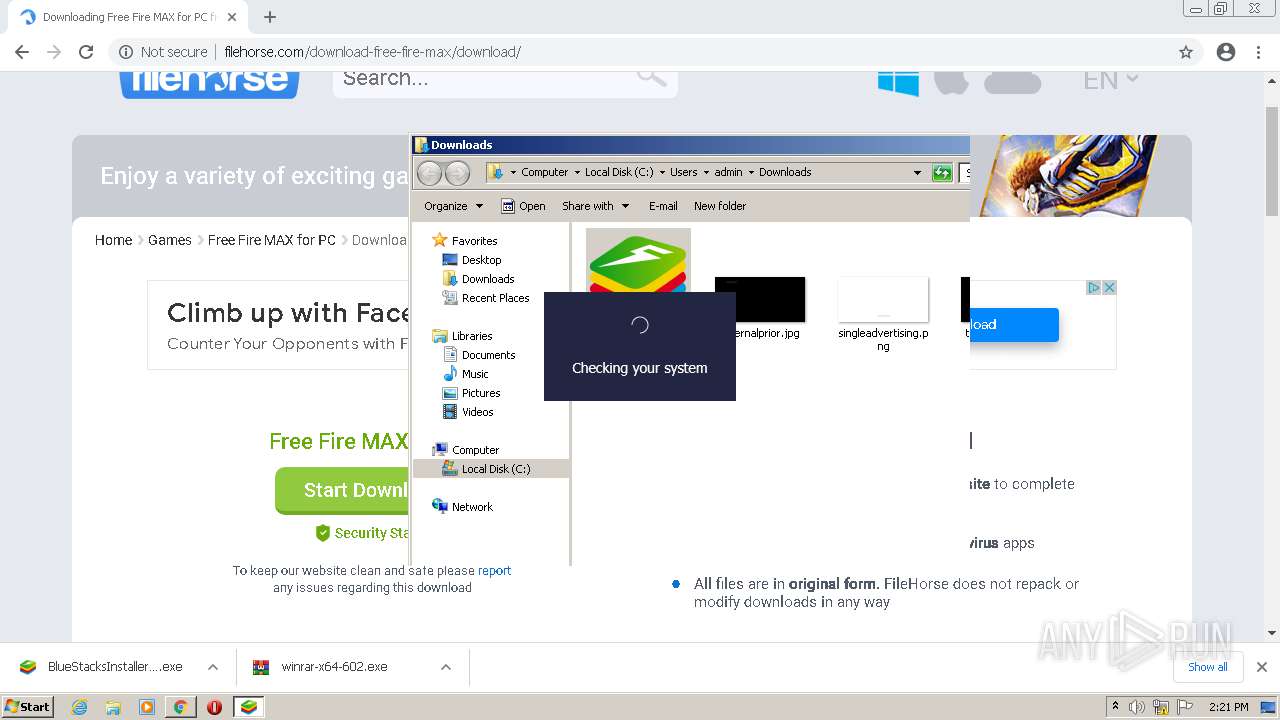Click BlueStacksInstaller download item
This screenshot has width=1280, height=720.
pyautogui.click(x=103, y=667)
